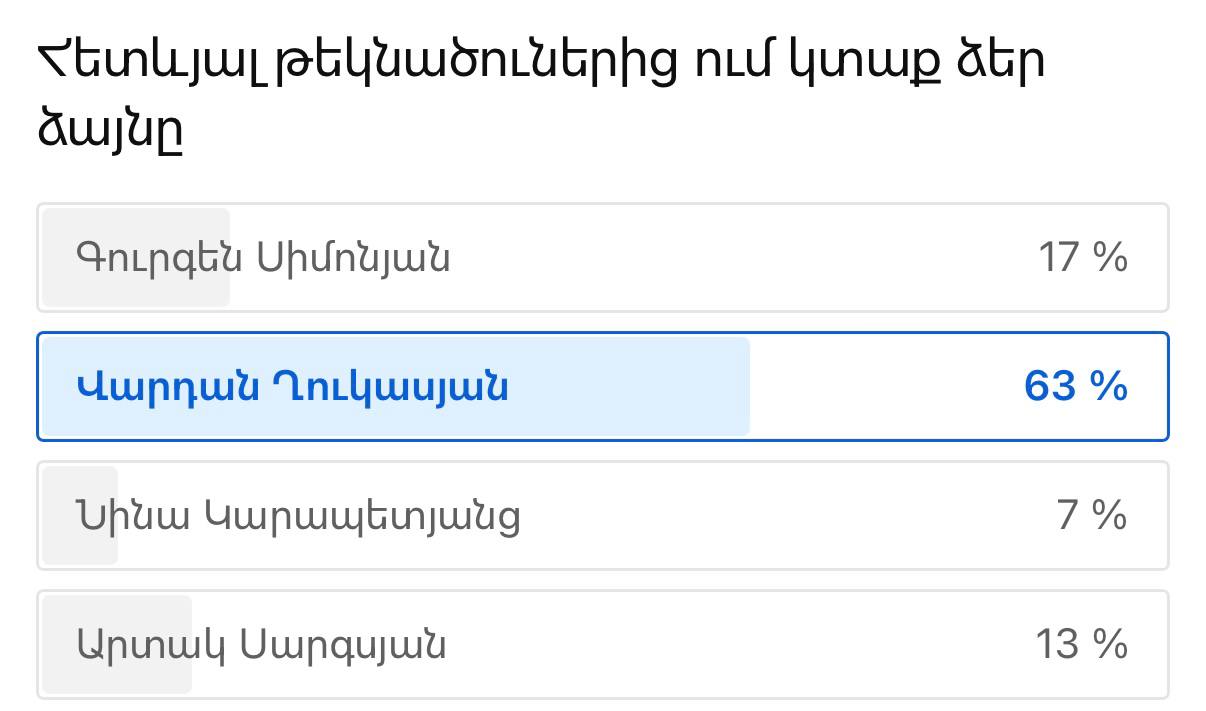Click empty area of Նինա Կարապետյանց row
The image size is (1206, 711).
click(780, 516)
